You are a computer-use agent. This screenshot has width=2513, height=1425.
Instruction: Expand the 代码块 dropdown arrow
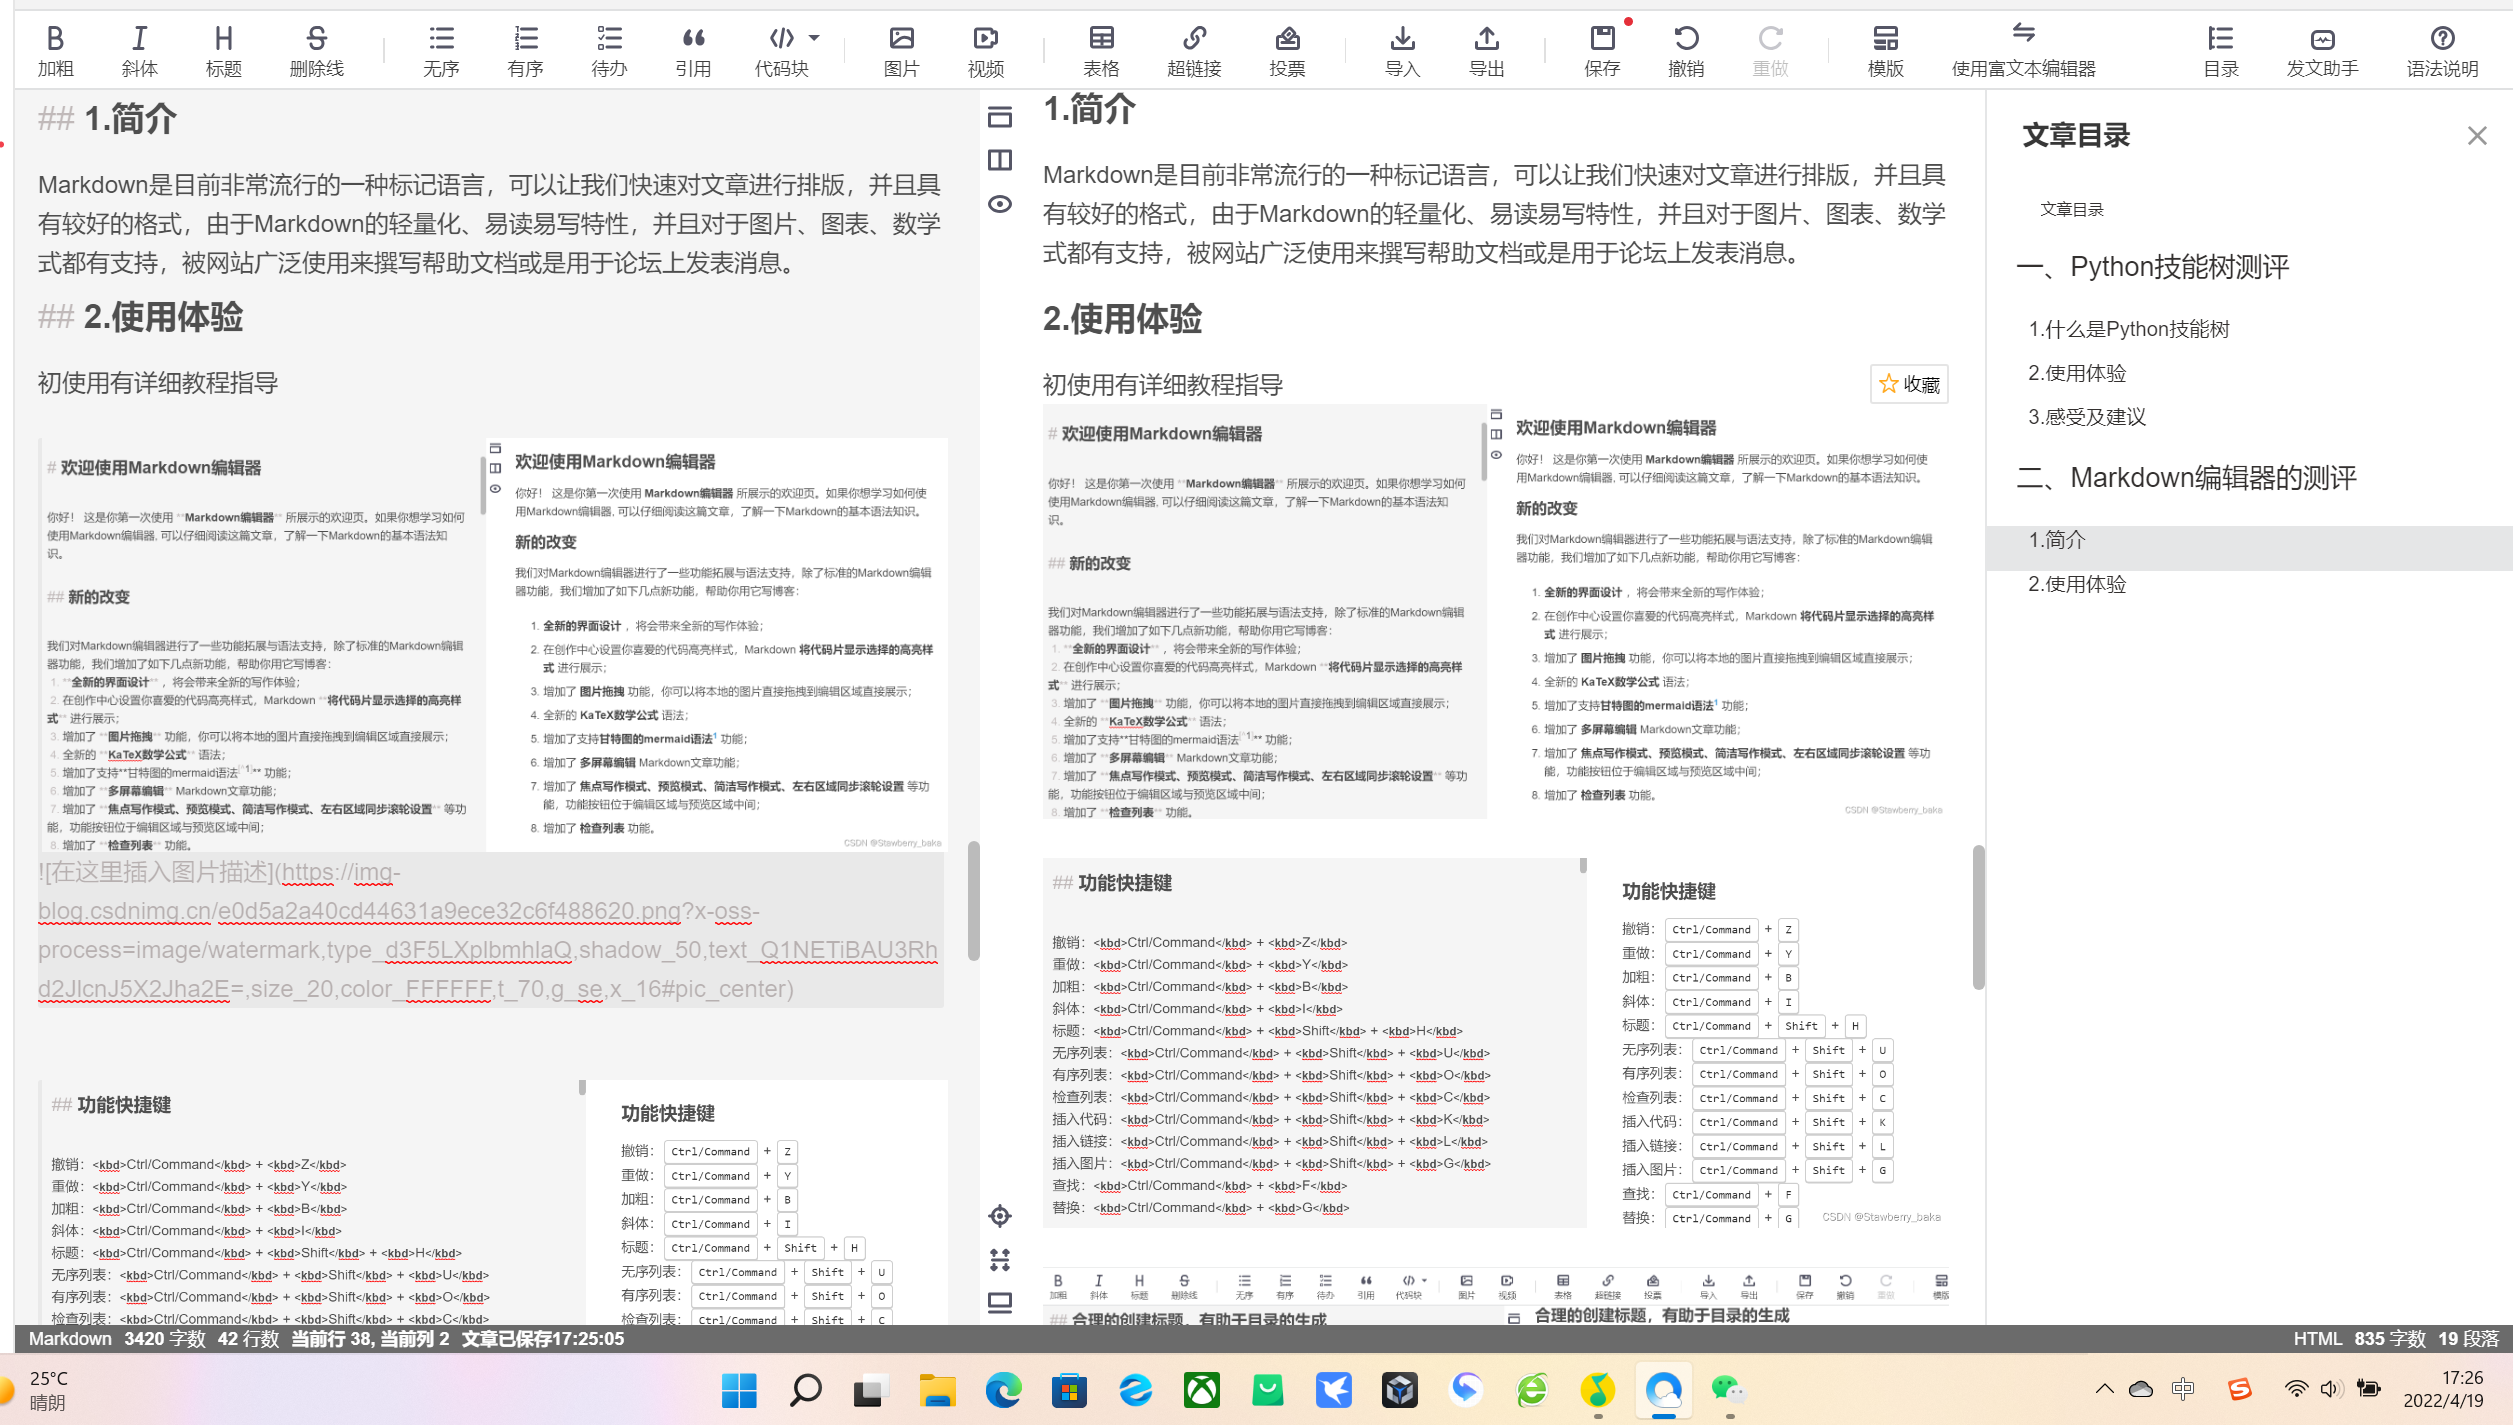coord(814,38)
